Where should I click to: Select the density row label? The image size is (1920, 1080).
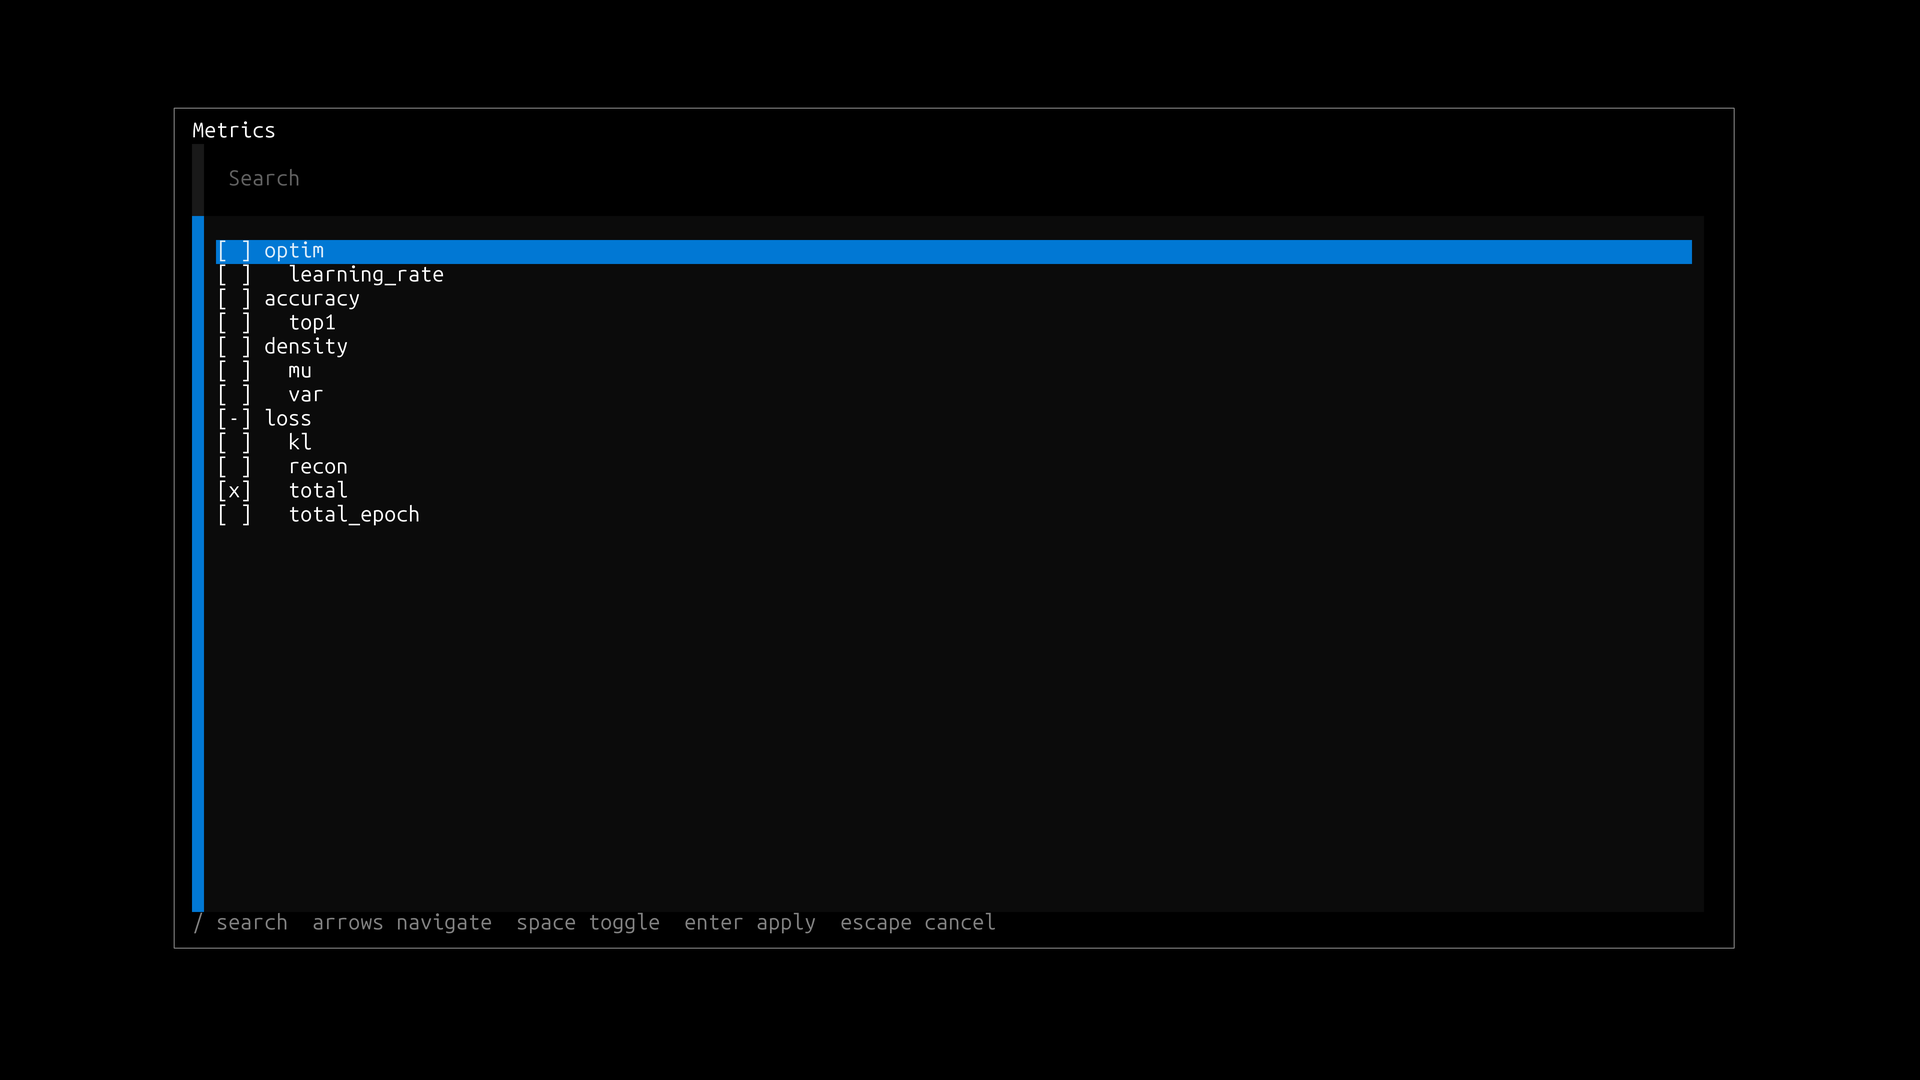(306, 347)
